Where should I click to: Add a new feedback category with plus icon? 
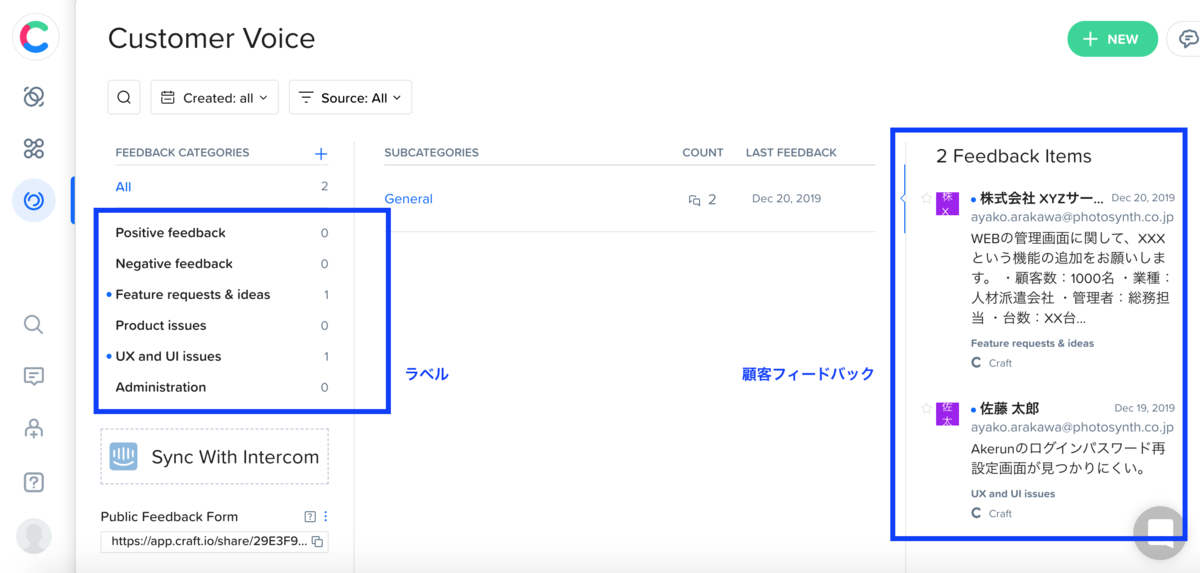(321, 153)
